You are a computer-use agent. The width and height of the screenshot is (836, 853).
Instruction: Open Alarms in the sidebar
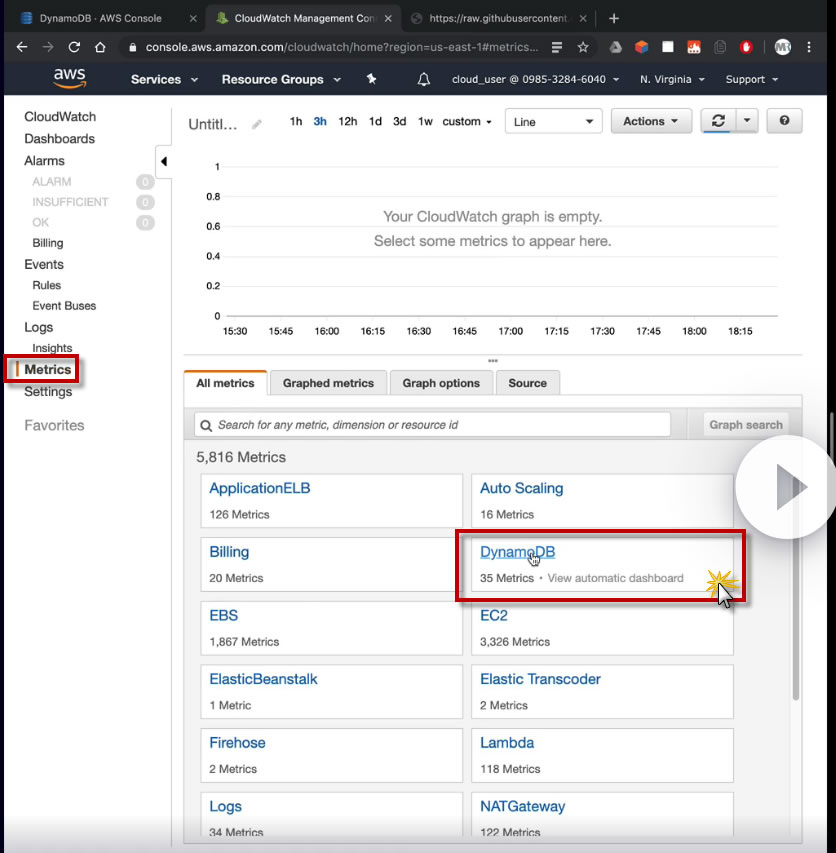click(x=44, y=160)
